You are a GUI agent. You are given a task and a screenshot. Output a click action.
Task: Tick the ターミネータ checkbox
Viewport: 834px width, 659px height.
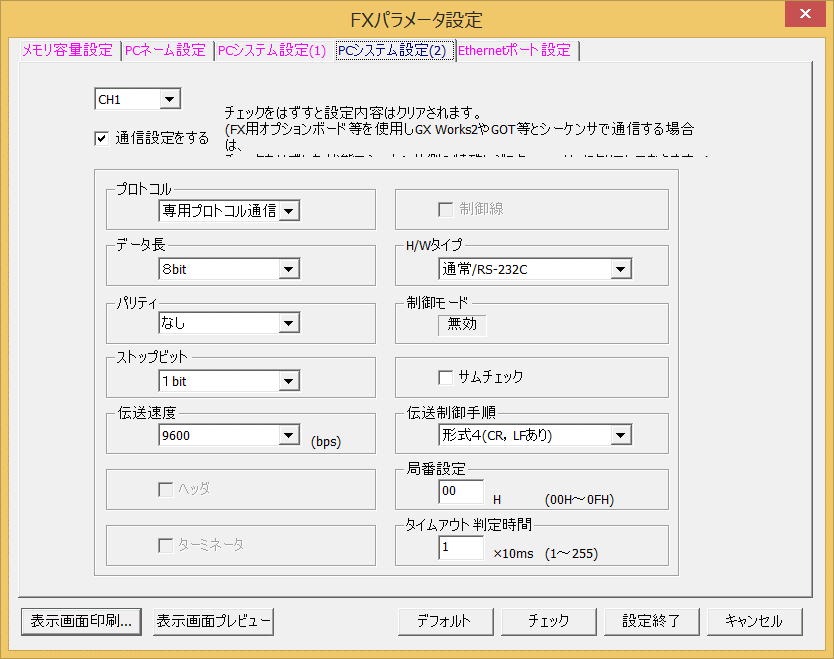[x=166, y=545]
